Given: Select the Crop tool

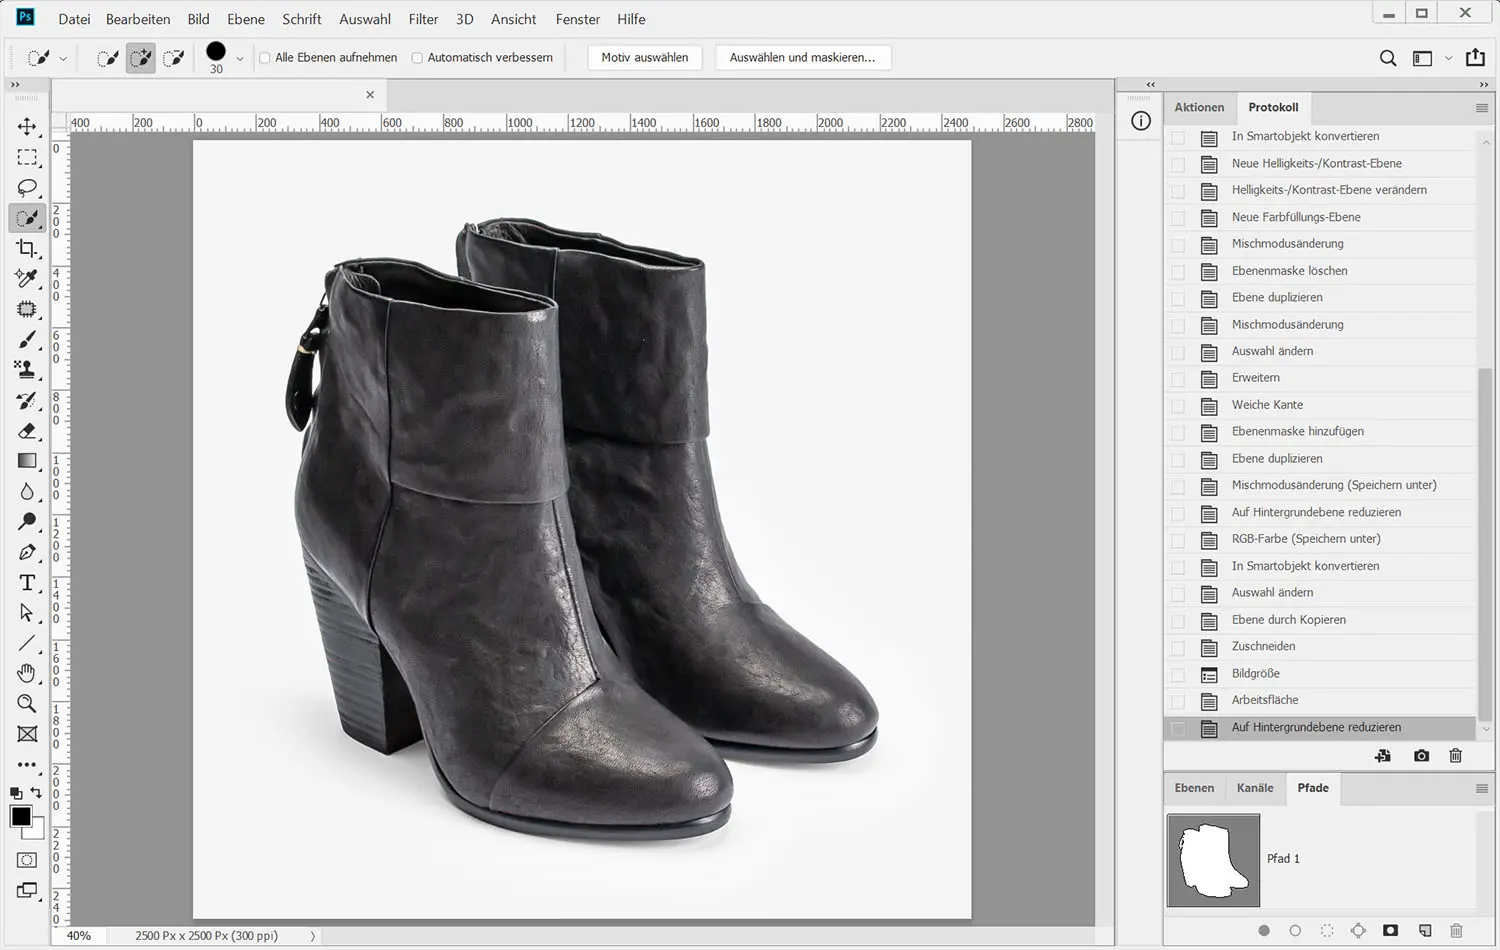Looking at the screenshot, I should click(27, 248).
